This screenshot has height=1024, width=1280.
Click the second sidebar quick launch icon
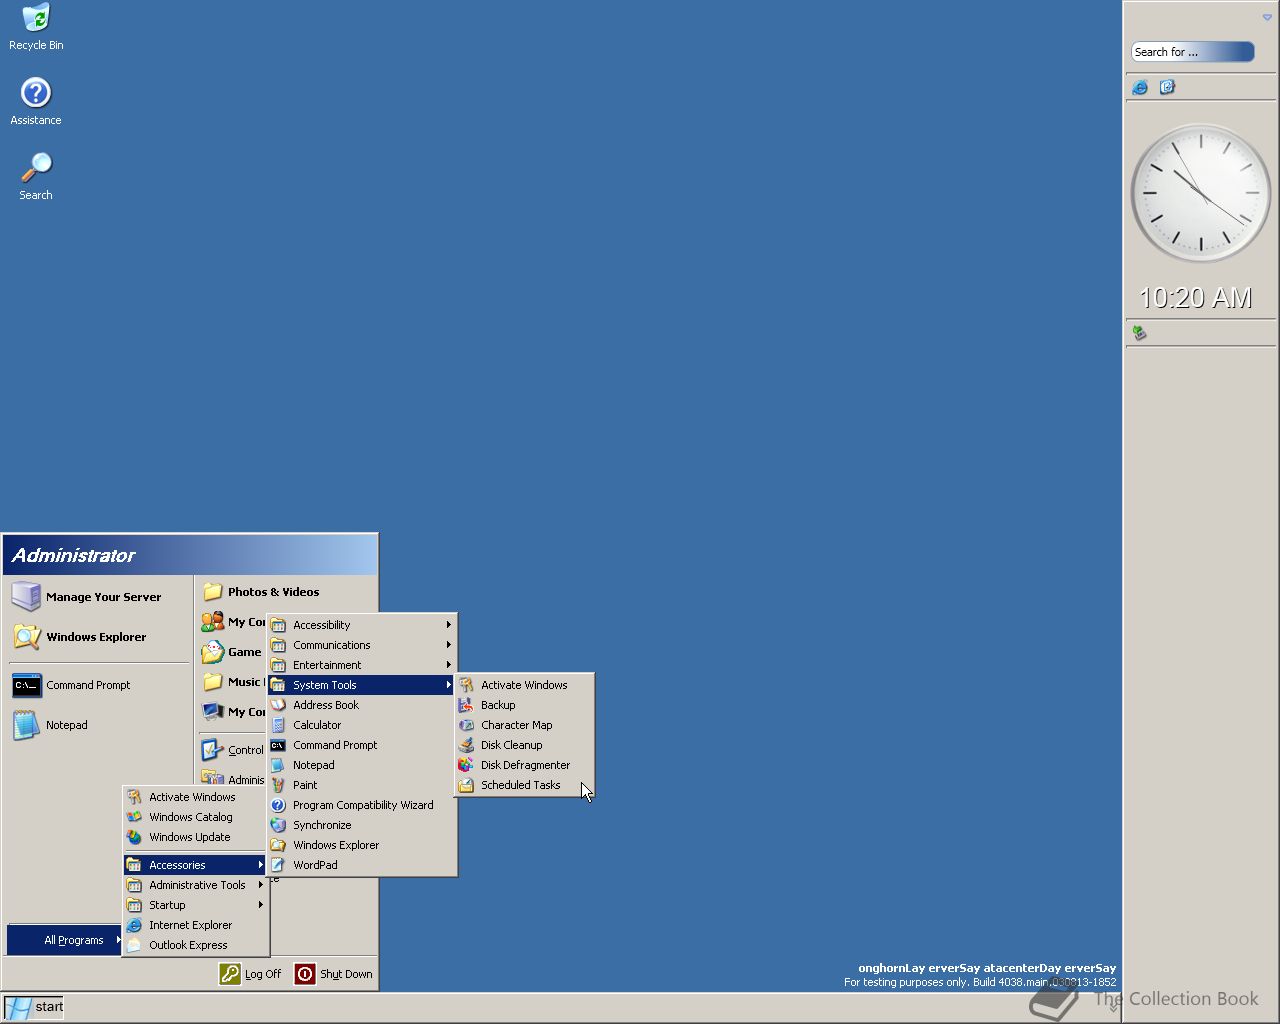[x=1167, y=87]
